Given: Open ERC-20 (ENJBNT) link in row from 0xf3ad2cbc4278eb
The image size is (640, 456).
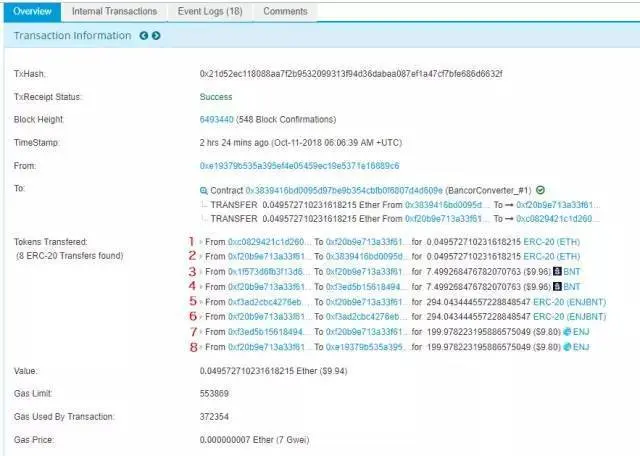Looking at the screenshot, I should coord(569,302).
